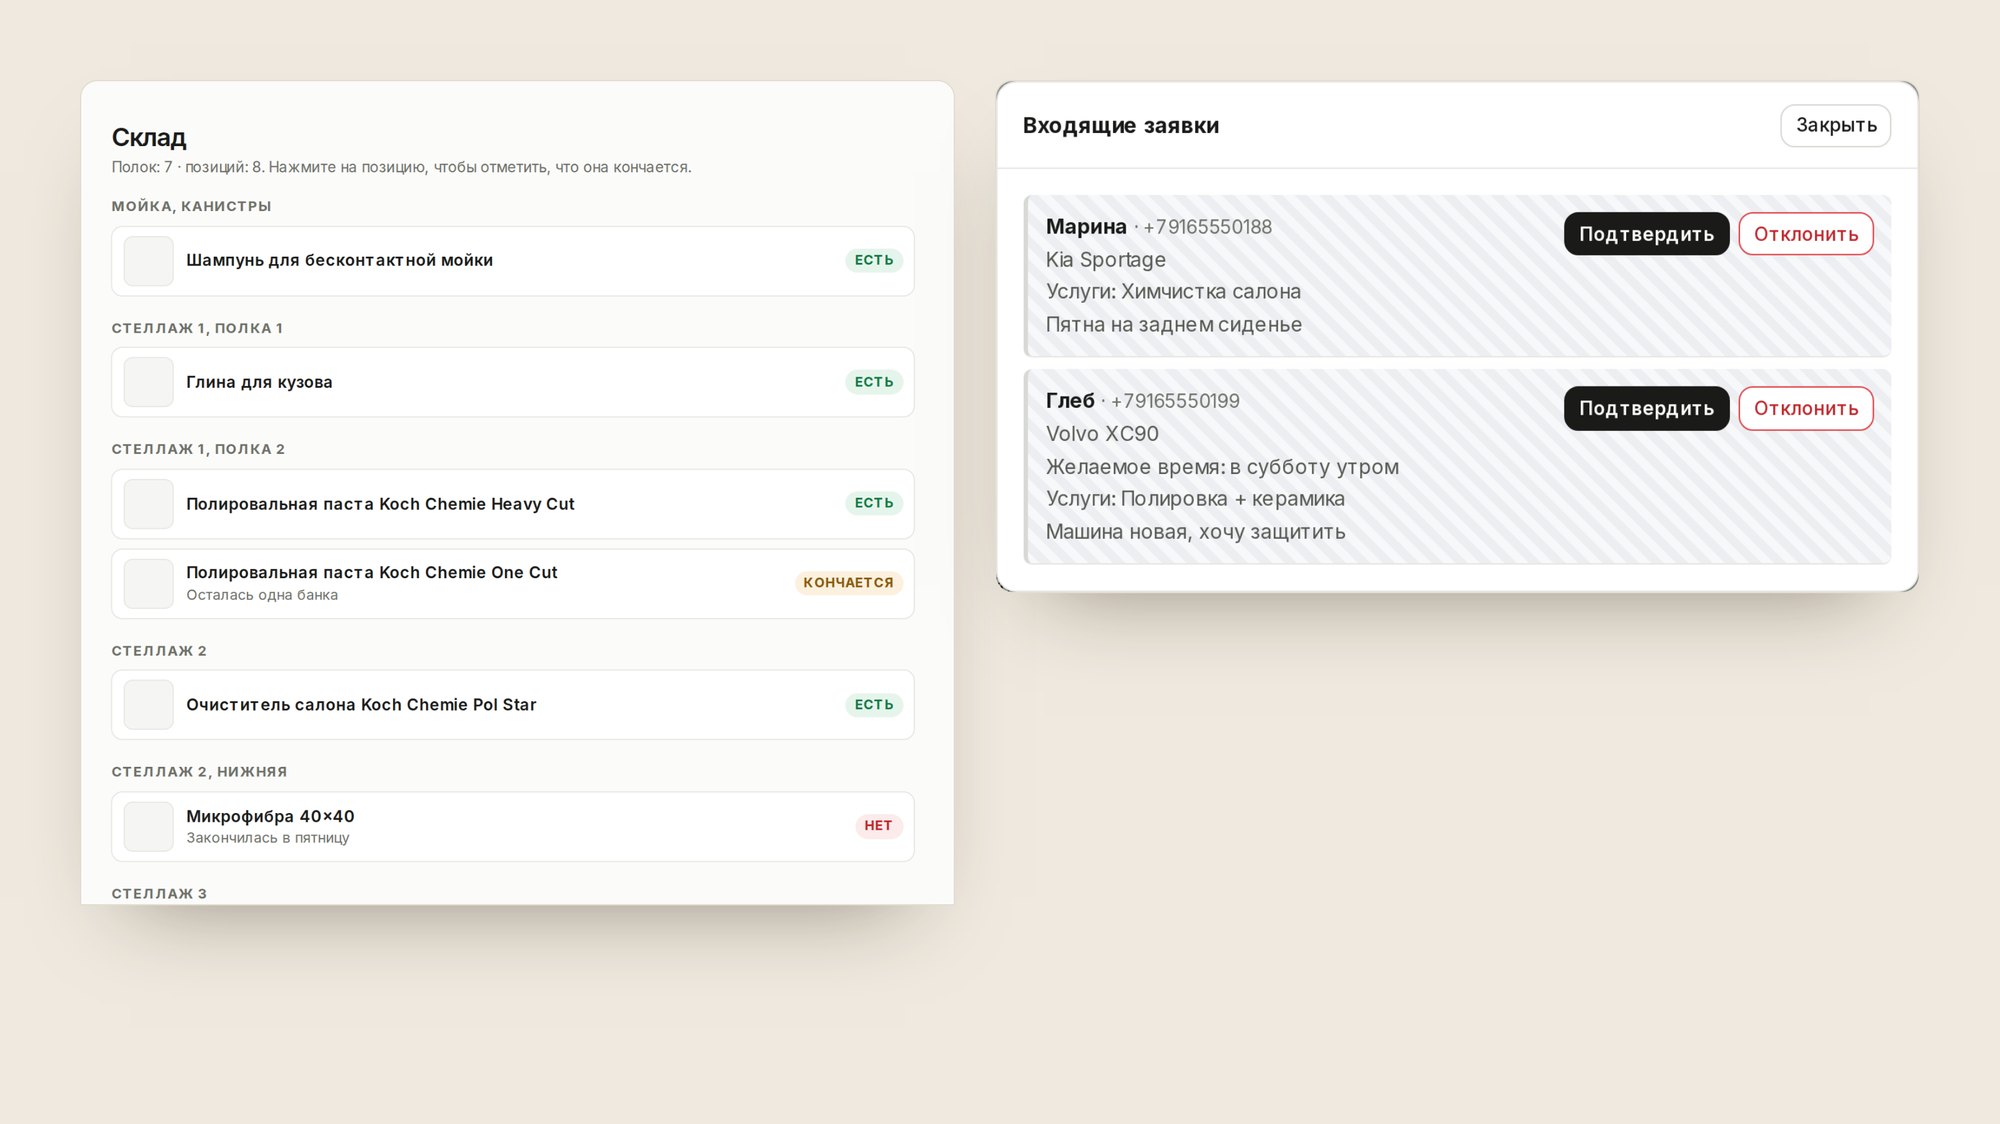
Task: Click the Volvo XC90 text in Глеб's request
Action: coord(1102,434)
